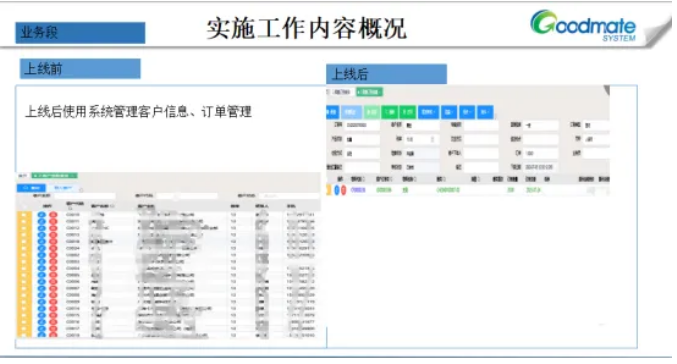
Task: Open the widest blue dropdown button in order toolbar
Action: click(x=428, y=112)
